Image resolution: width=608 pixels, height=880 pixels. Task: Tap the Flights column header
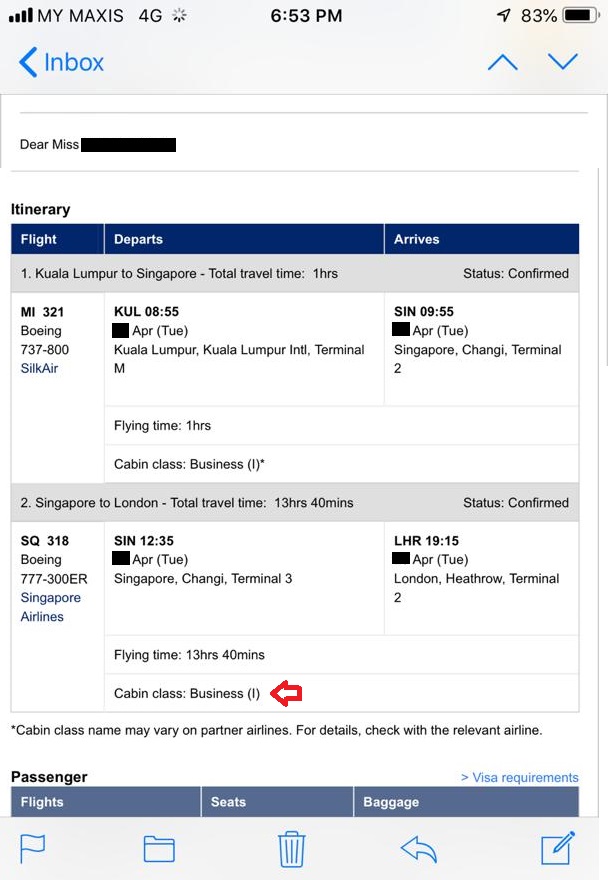coord(43,802)
